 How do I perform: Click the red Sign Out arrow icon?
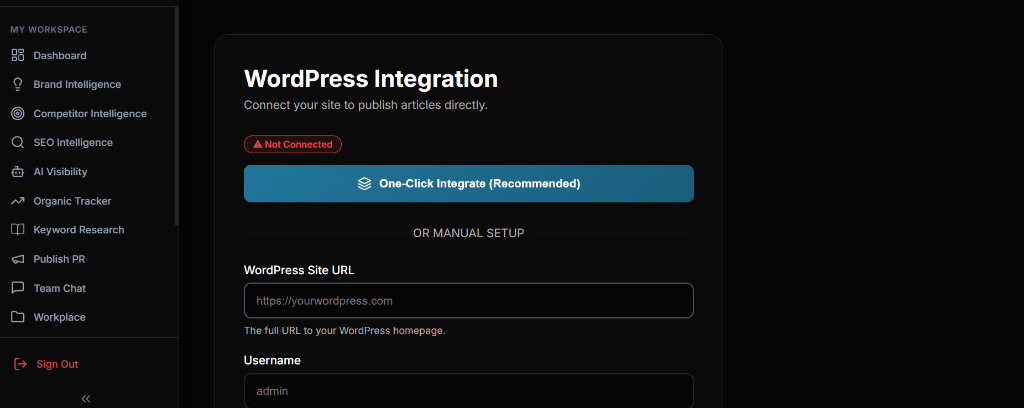coord(20,364)
